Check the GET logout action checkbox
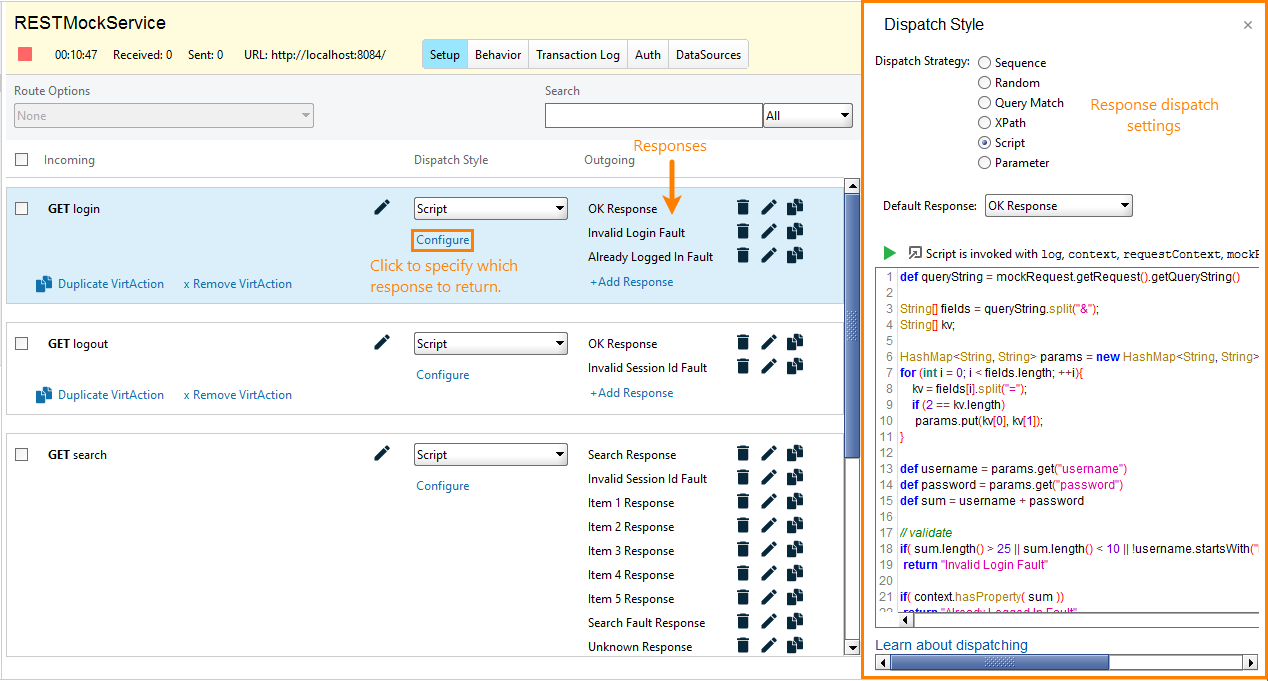This screenshot has width=1268, height=681. click(22, 344)
